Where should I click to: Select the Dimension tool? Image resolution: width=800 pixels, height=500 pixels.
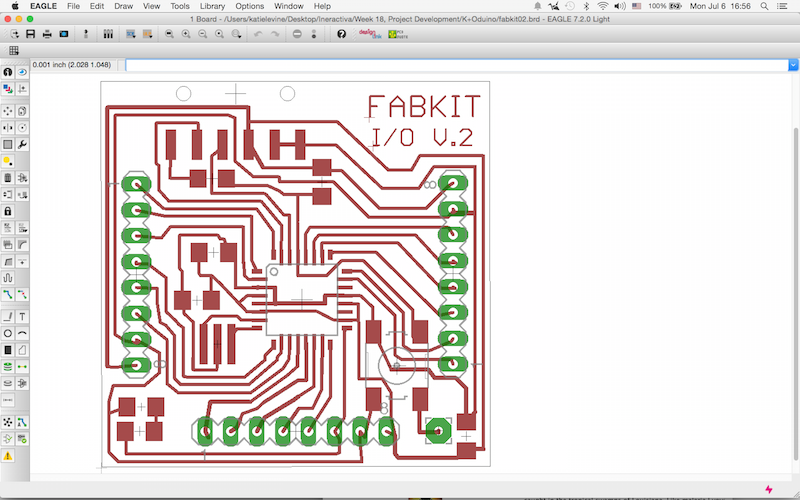click(8, 400)
